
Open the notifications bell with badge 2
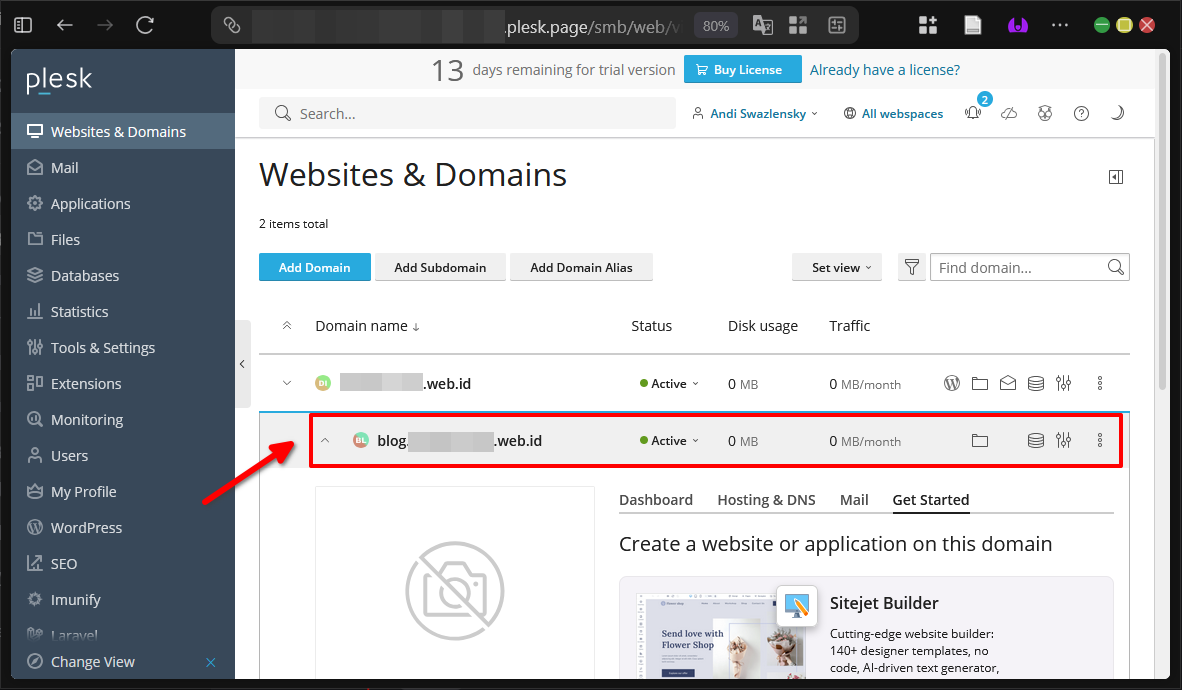tap(972, 113)
